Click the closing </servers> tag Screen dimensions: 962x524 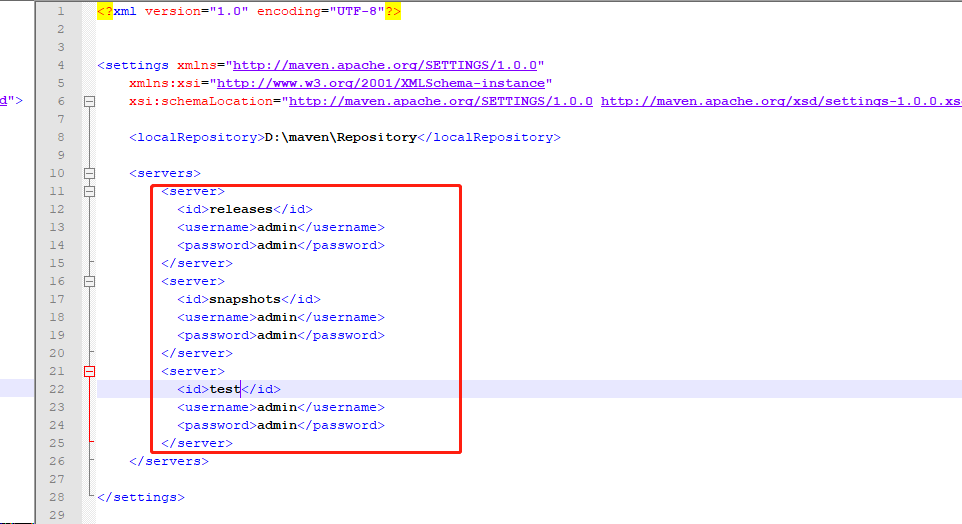click(169, 461)
